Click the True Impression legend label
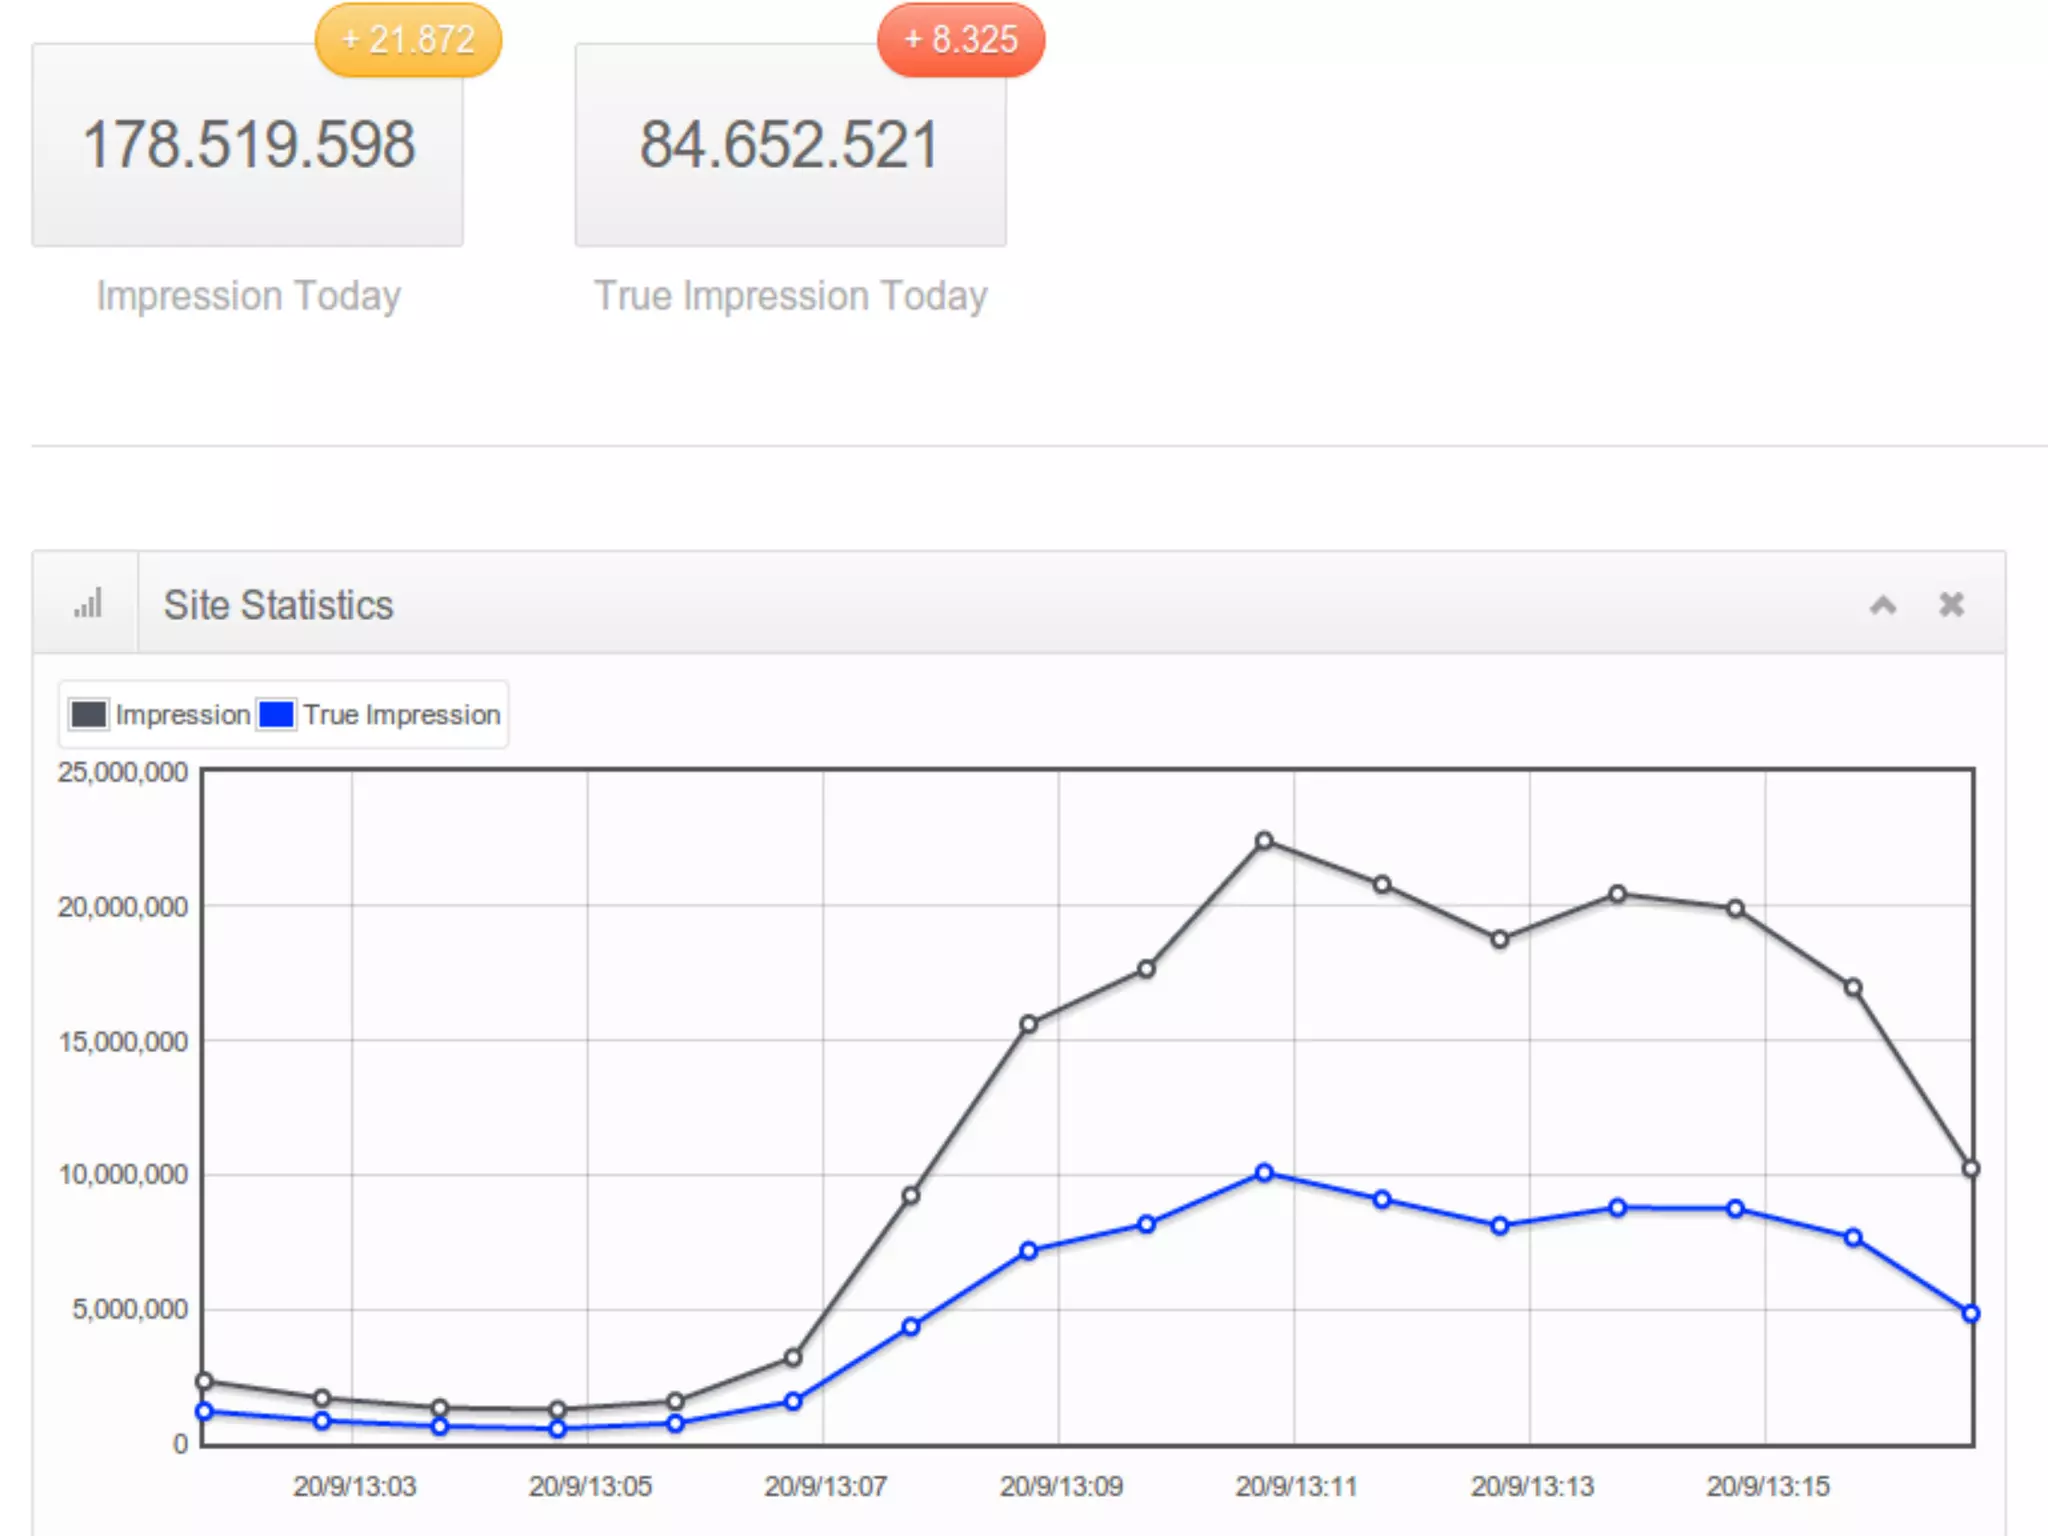The width and height of the screenshot is (2048, 1536). click(x=401, y=714)
